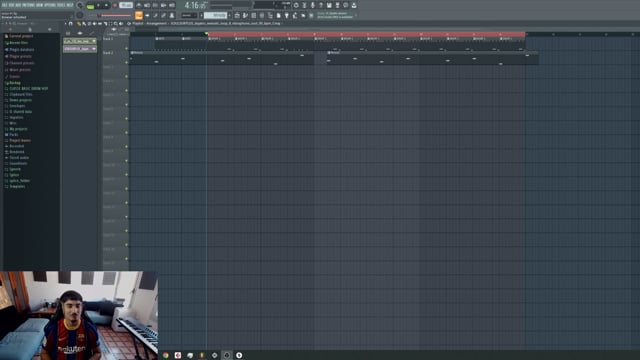
Task: Select the Plugin database browser entry
Action: (x=20, y=50)
